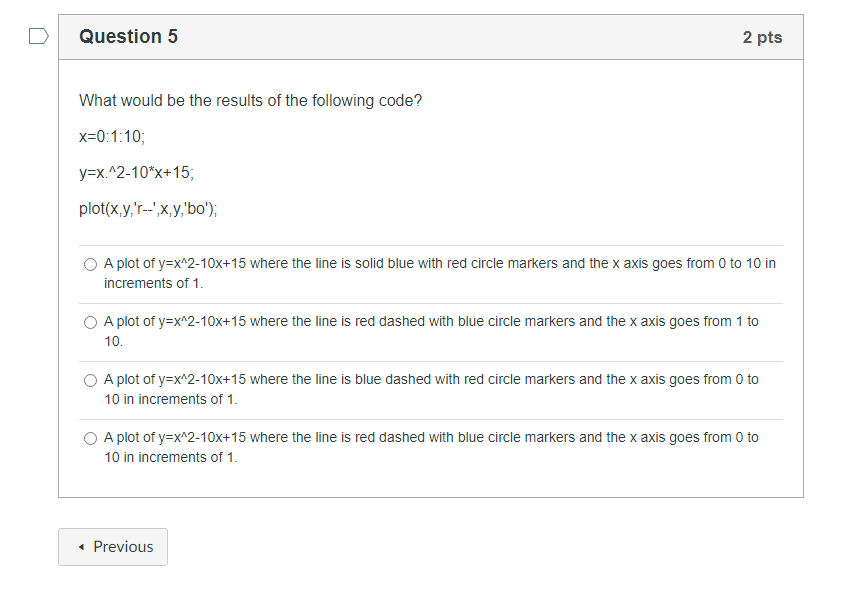Choose the second answer option radio button
Viewport: 867px width, 593px height.
click(90, 322)
